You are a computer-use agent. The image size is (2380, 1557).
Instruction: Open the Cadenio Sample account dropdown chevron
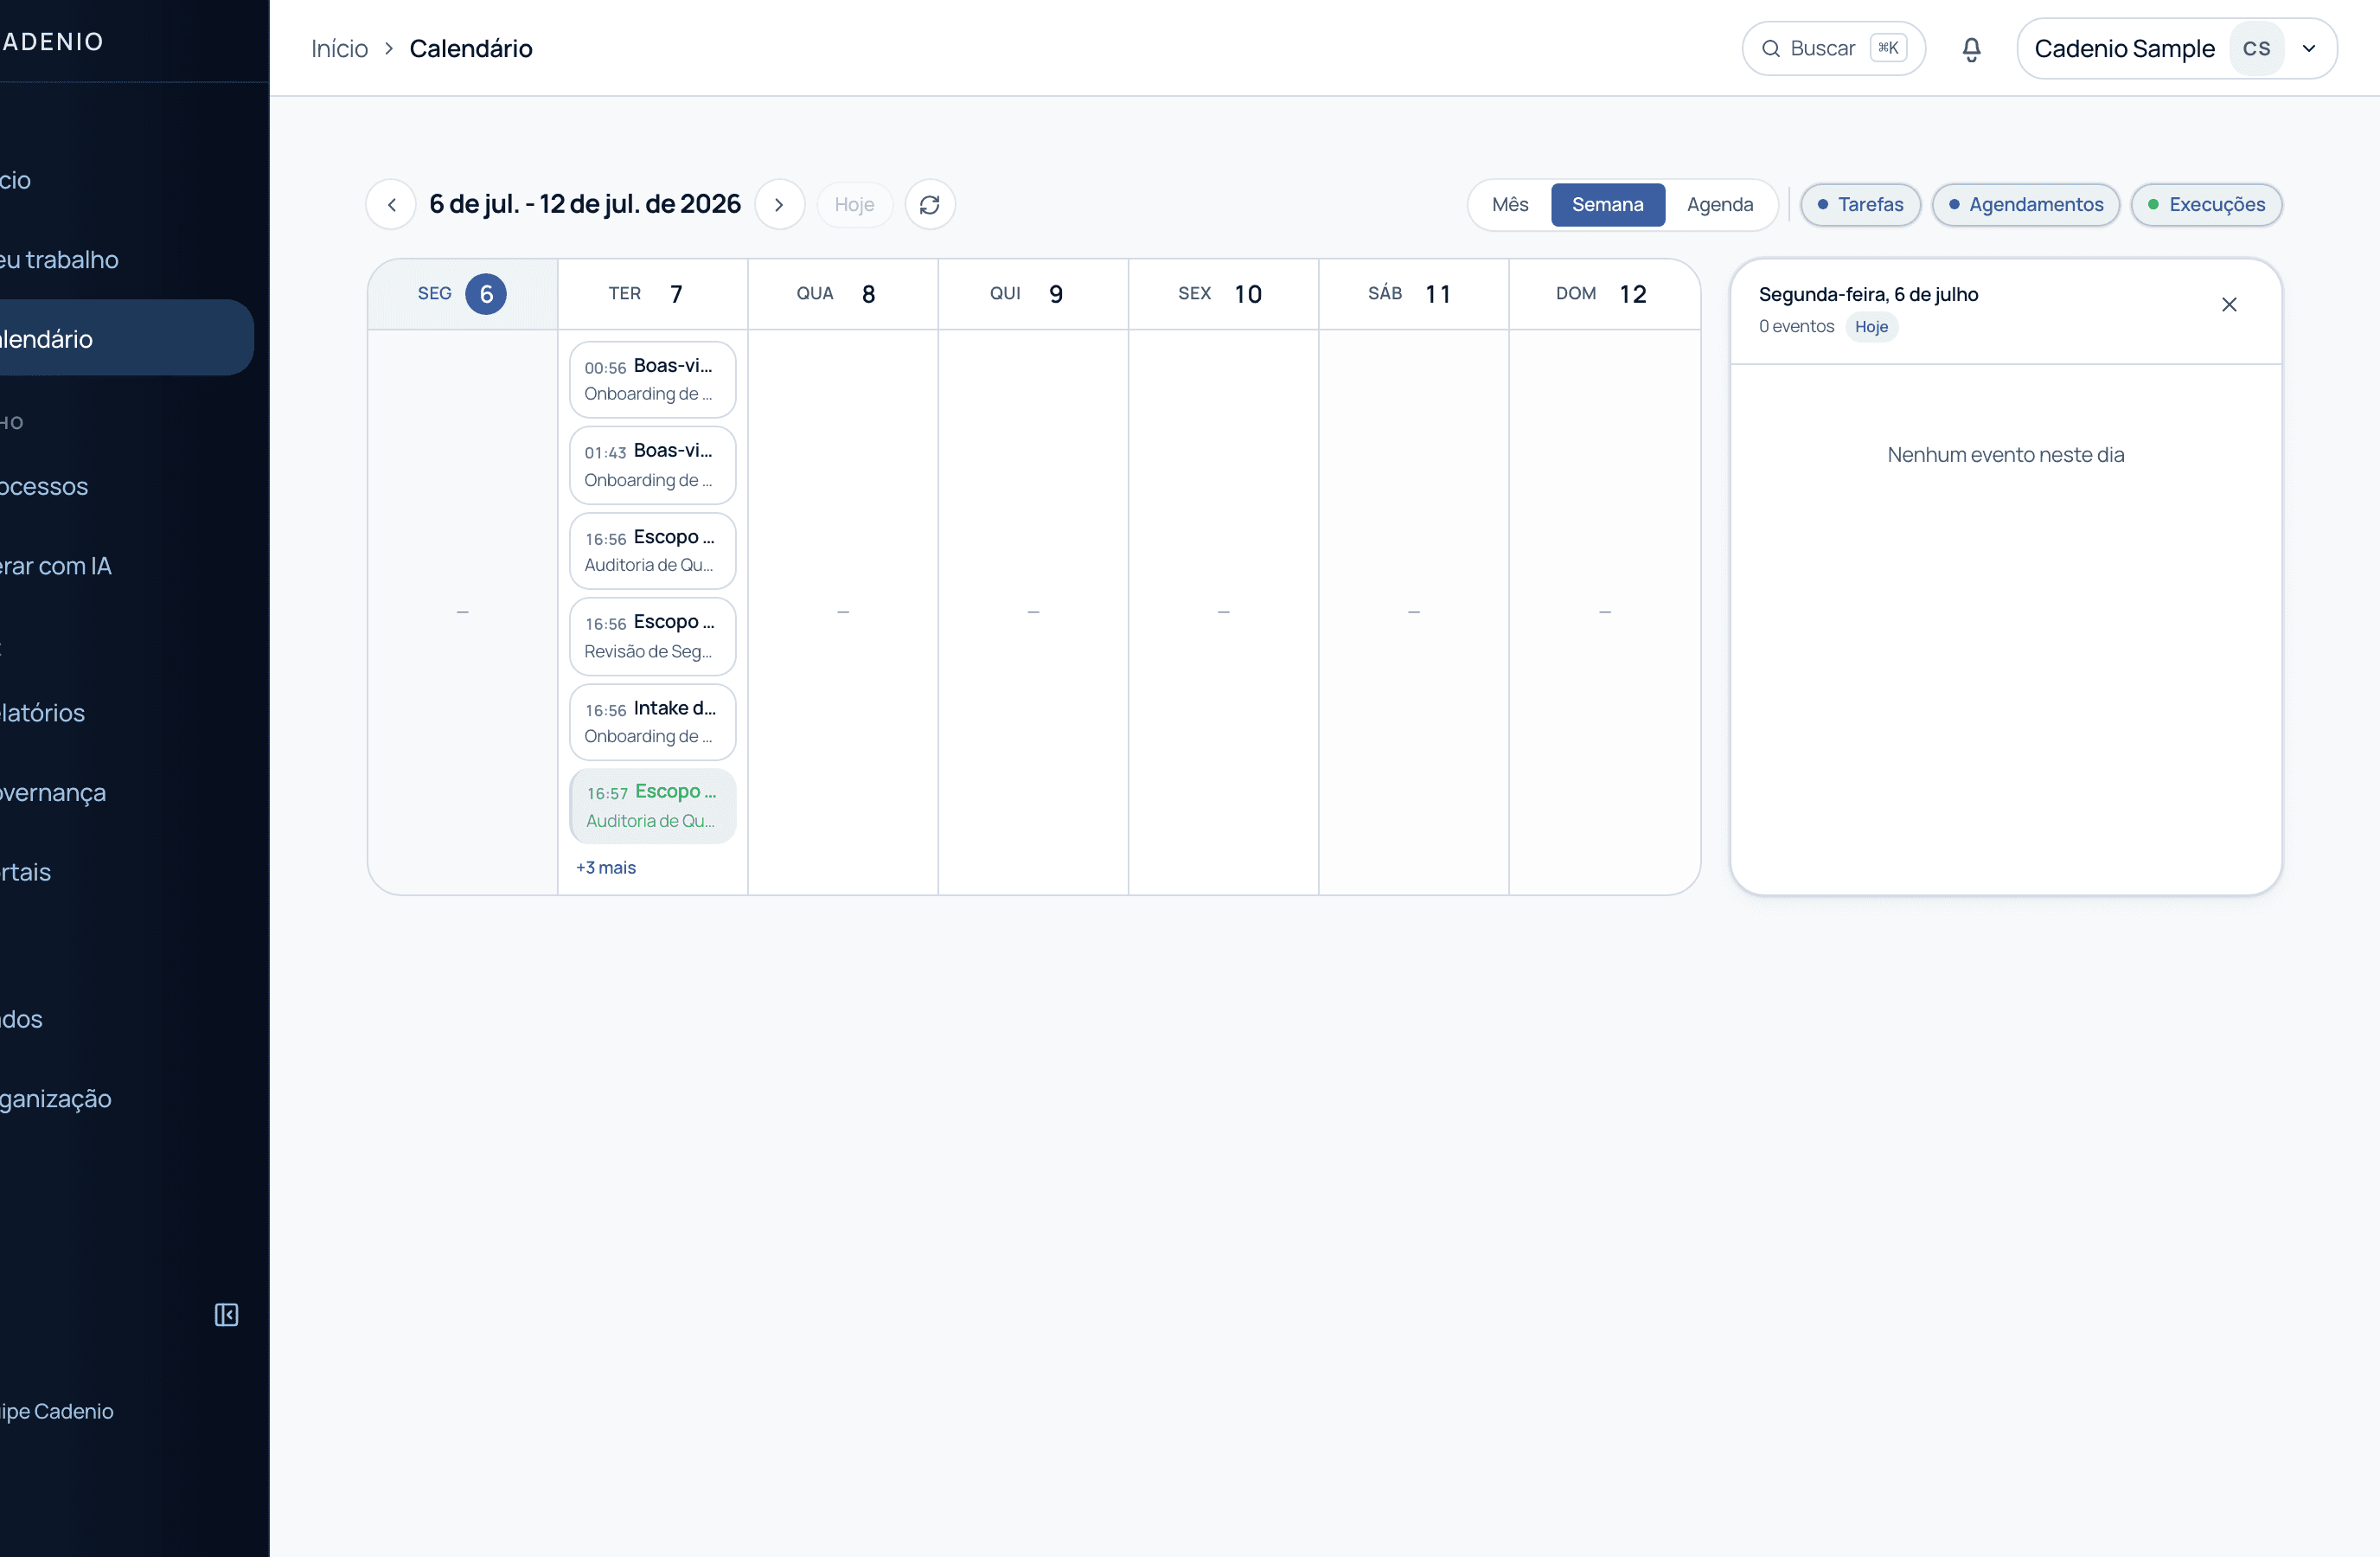[2309, 49]
